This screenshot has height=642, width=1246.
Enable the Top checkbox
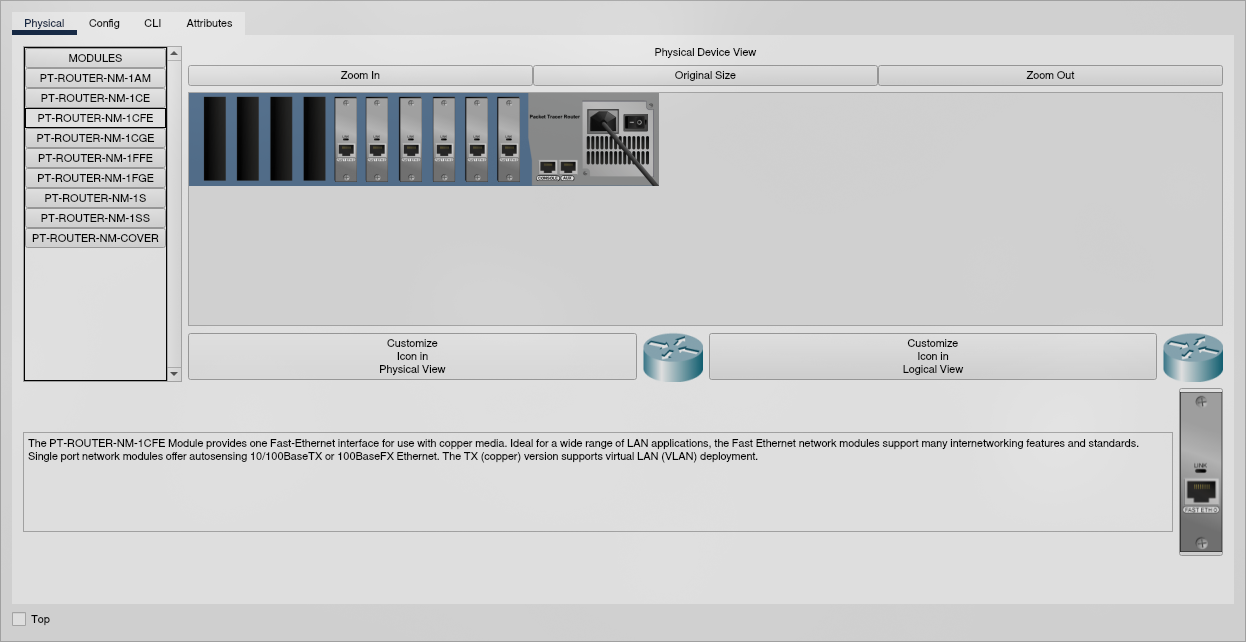(19, 619)
